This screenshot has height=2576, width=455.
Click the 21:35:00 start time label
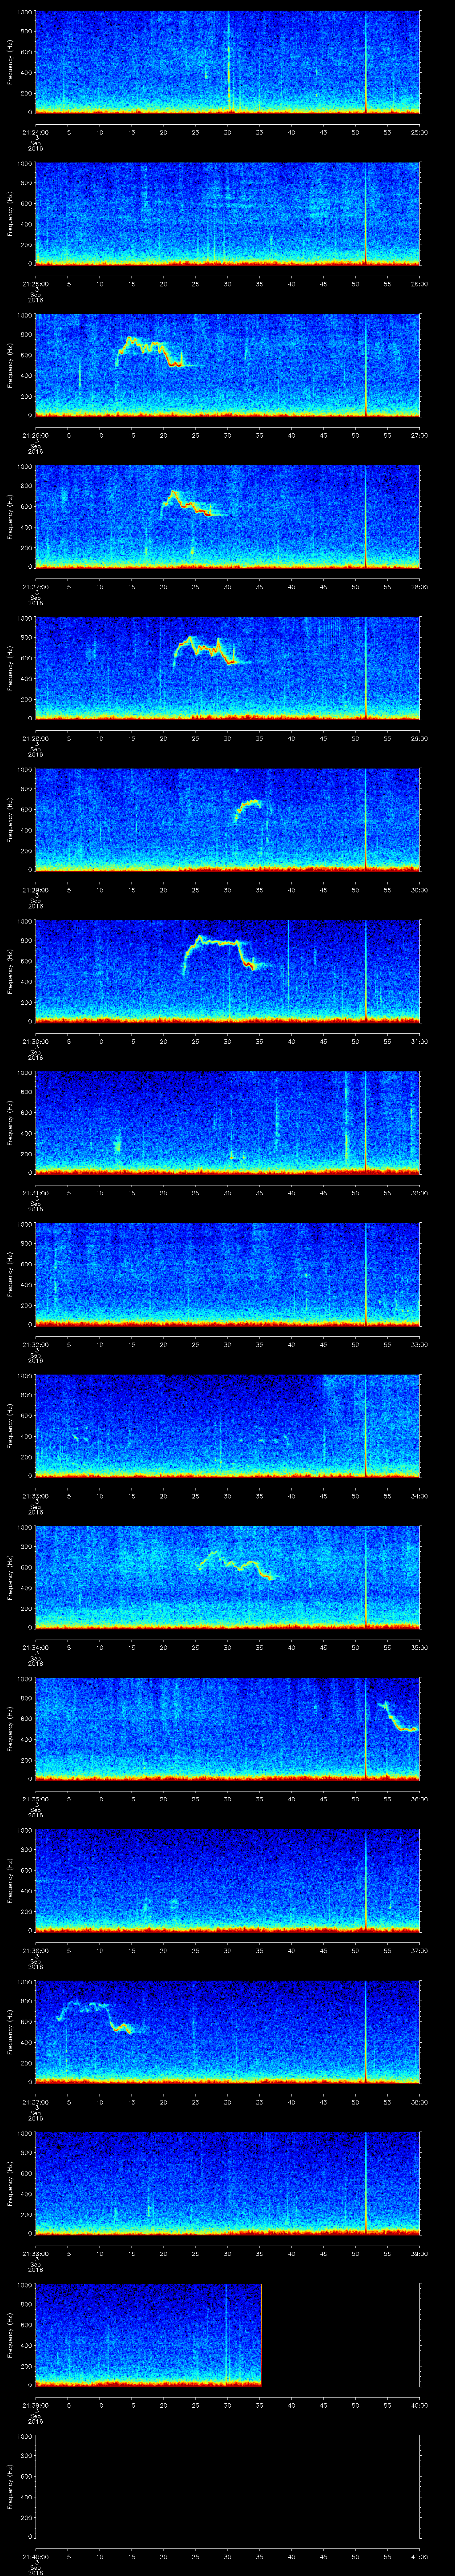click(35, 1798)
